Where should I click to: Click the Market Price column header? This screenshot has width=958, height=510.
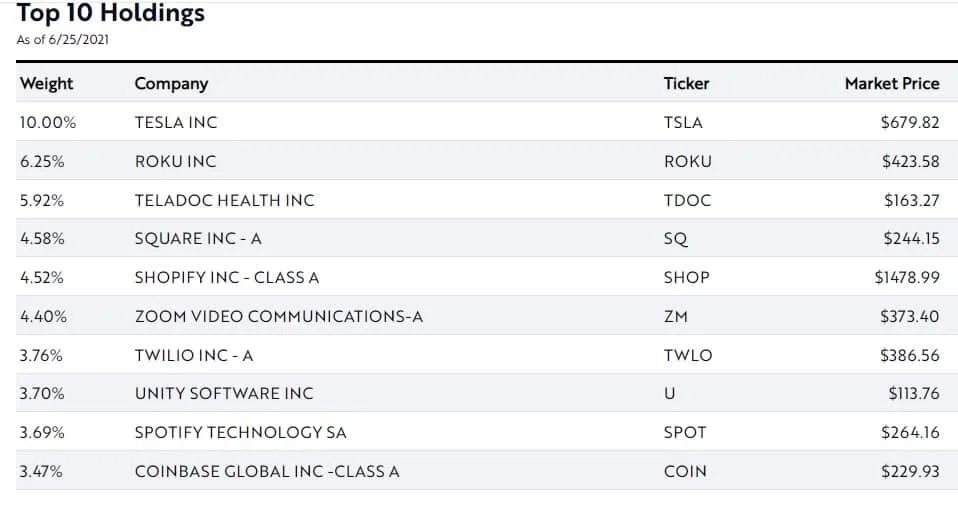pos(892,84)
